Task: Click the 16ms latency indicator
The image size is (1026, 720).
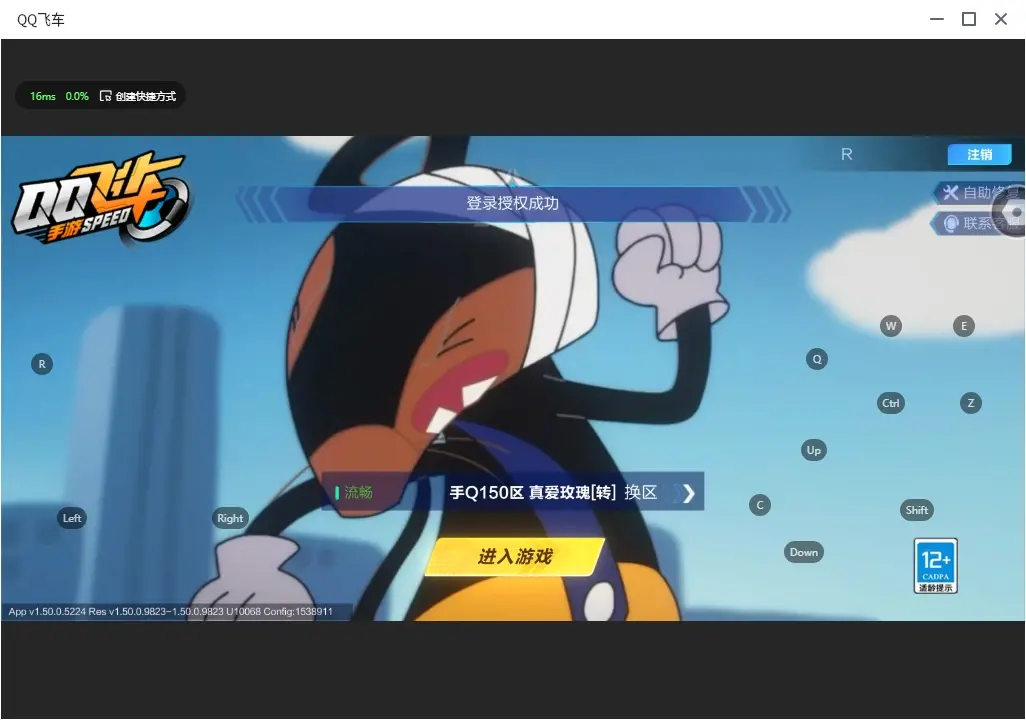Action: click(43, 96)
